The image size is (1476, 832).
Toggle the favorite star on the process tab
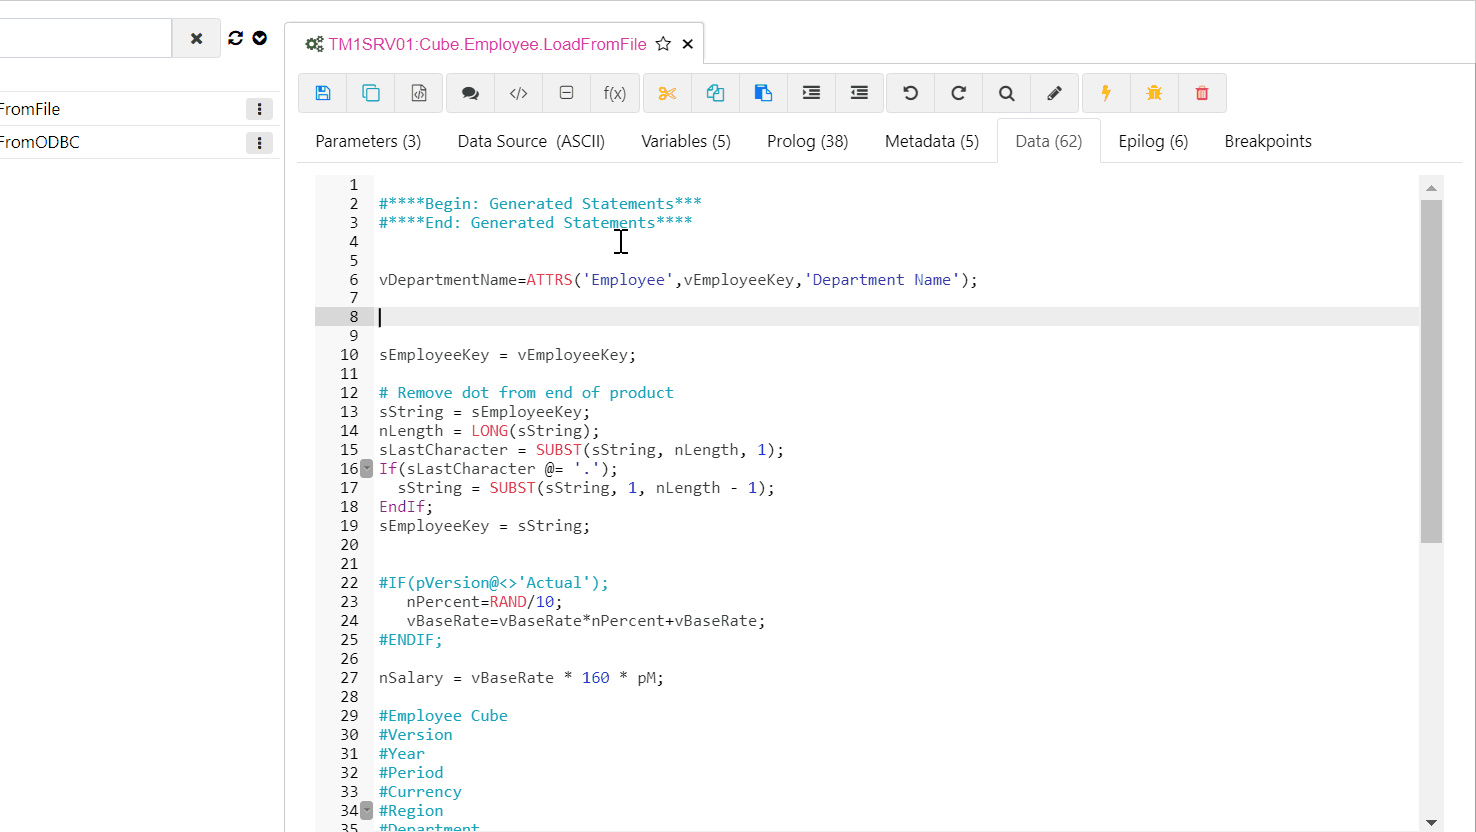663,44
